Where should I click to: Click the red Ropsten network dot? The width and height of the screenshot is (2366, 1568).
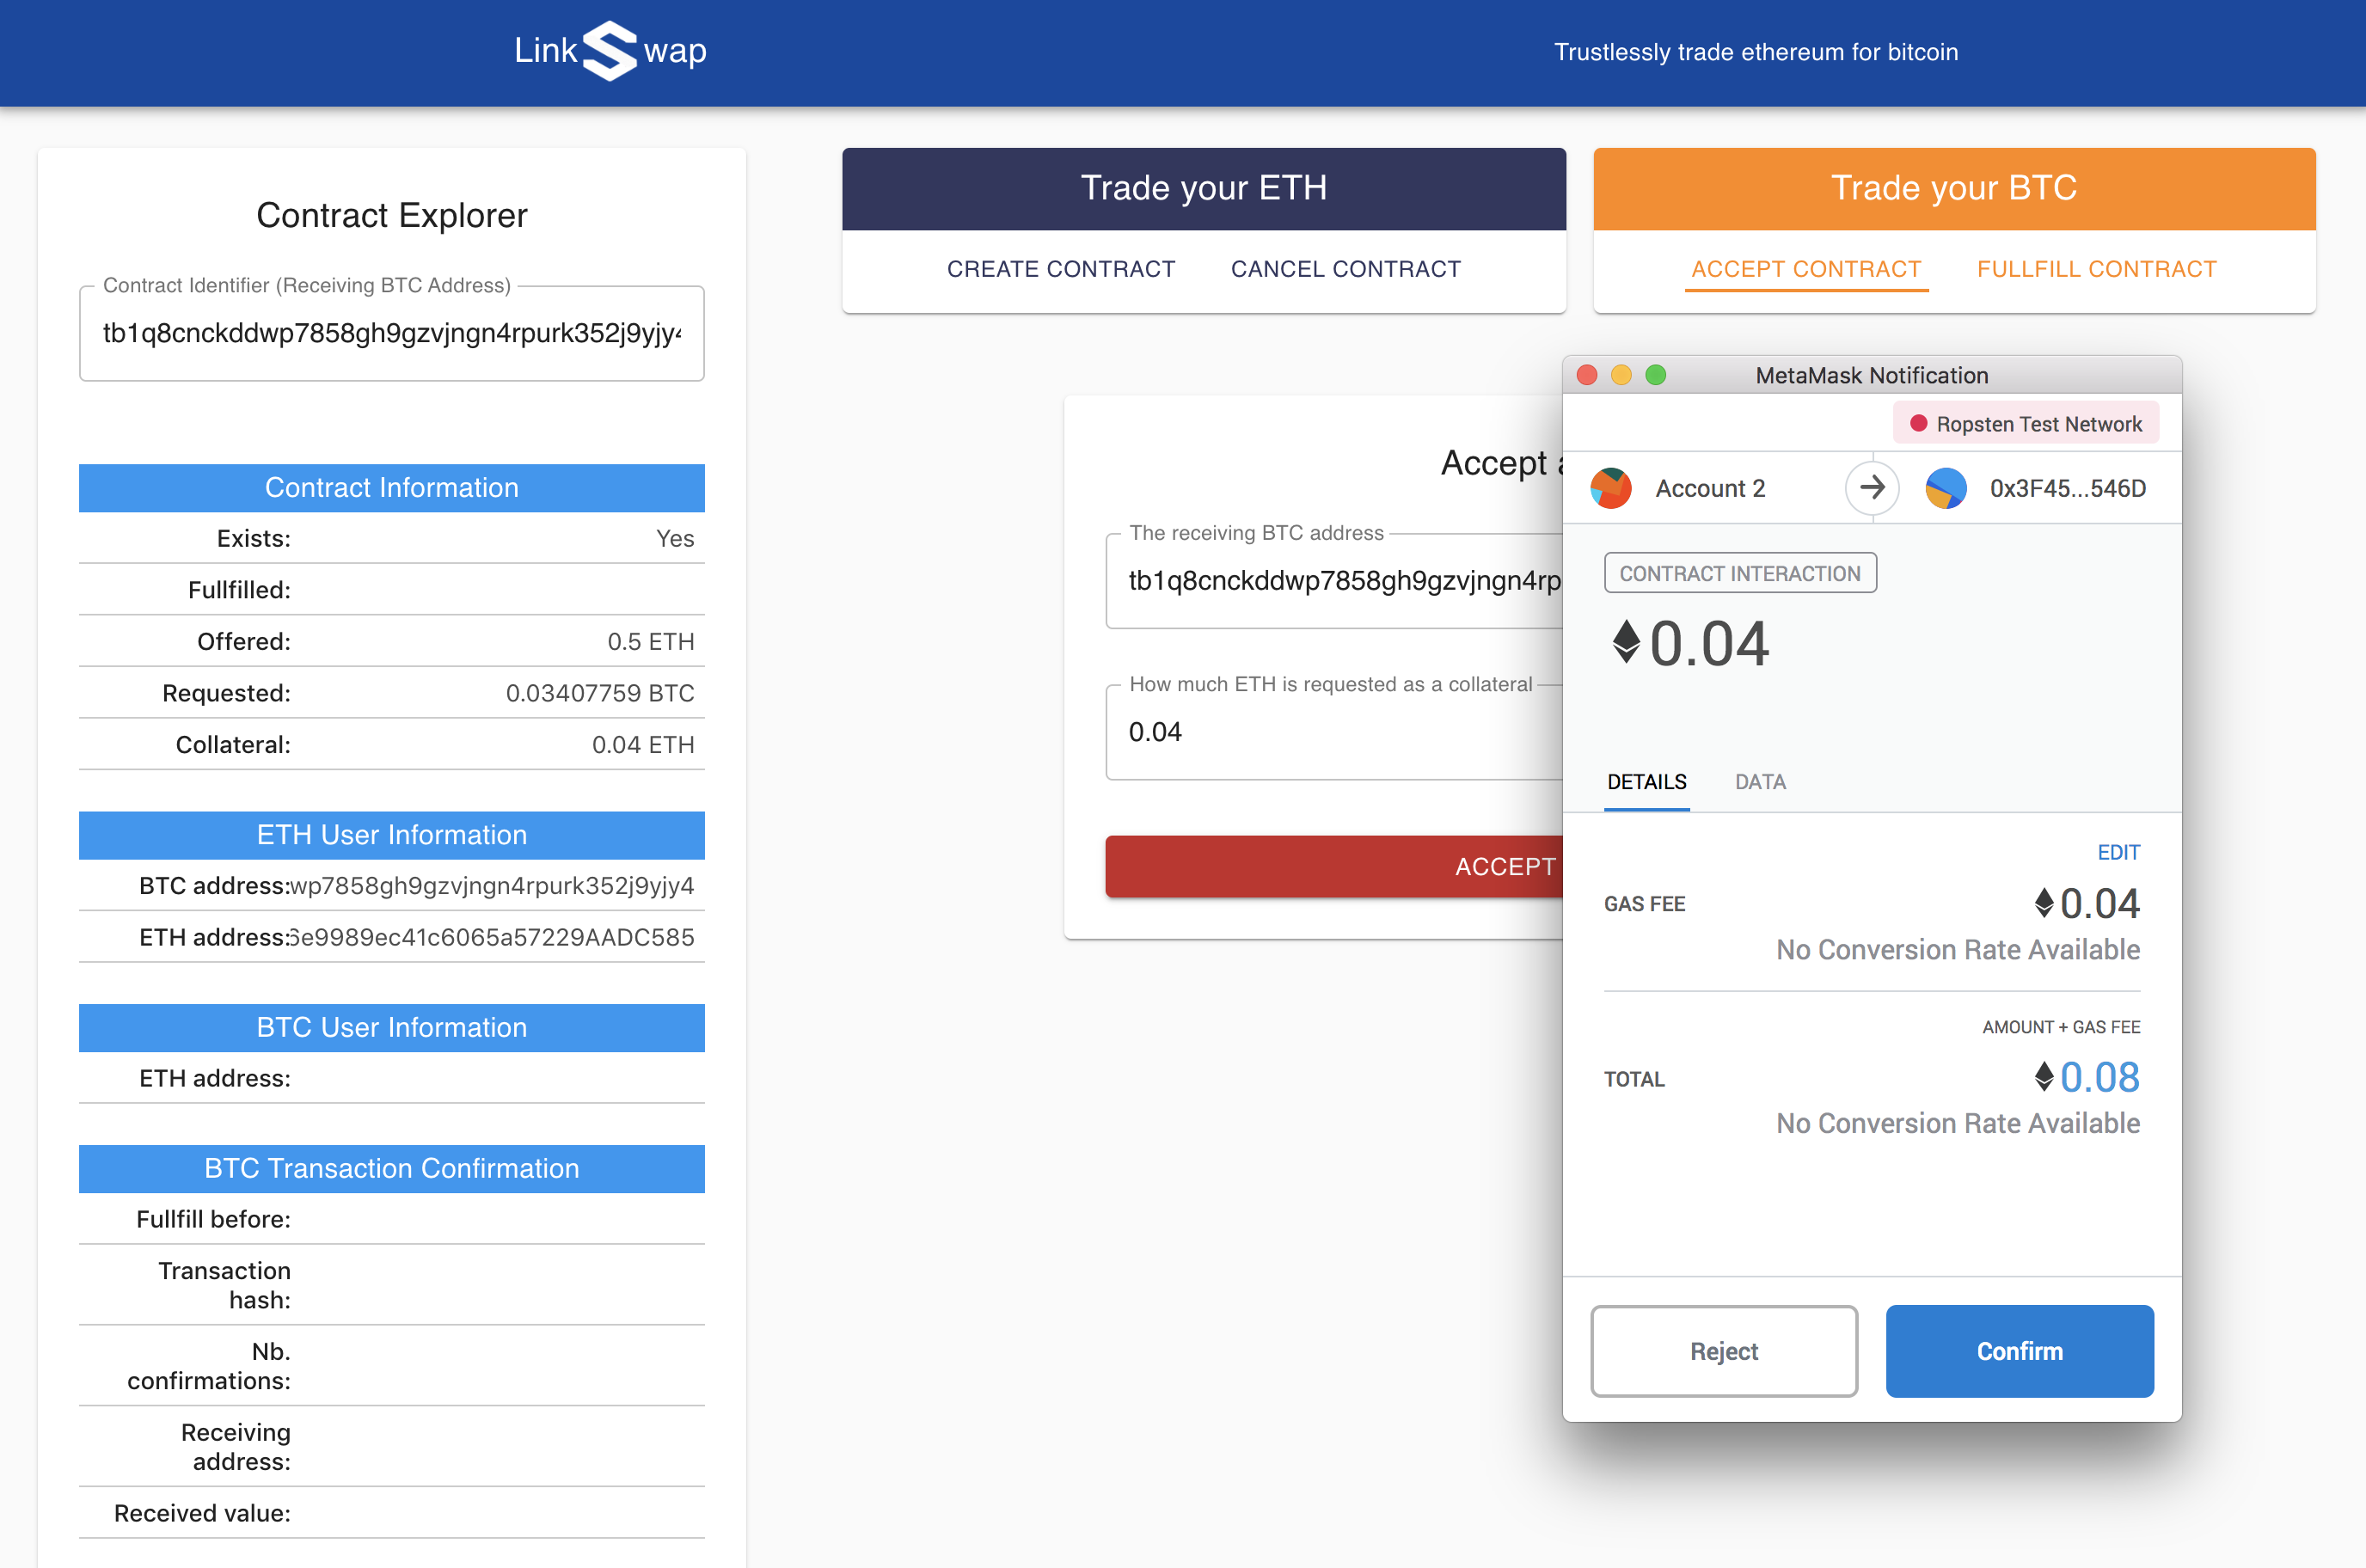click(x=1918, y=424)
